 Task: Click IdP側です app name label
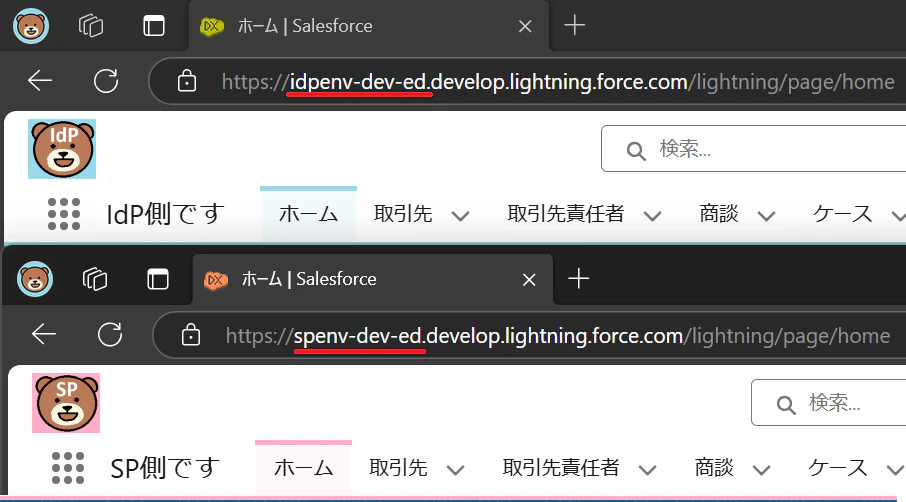click(x=165, y=214)
